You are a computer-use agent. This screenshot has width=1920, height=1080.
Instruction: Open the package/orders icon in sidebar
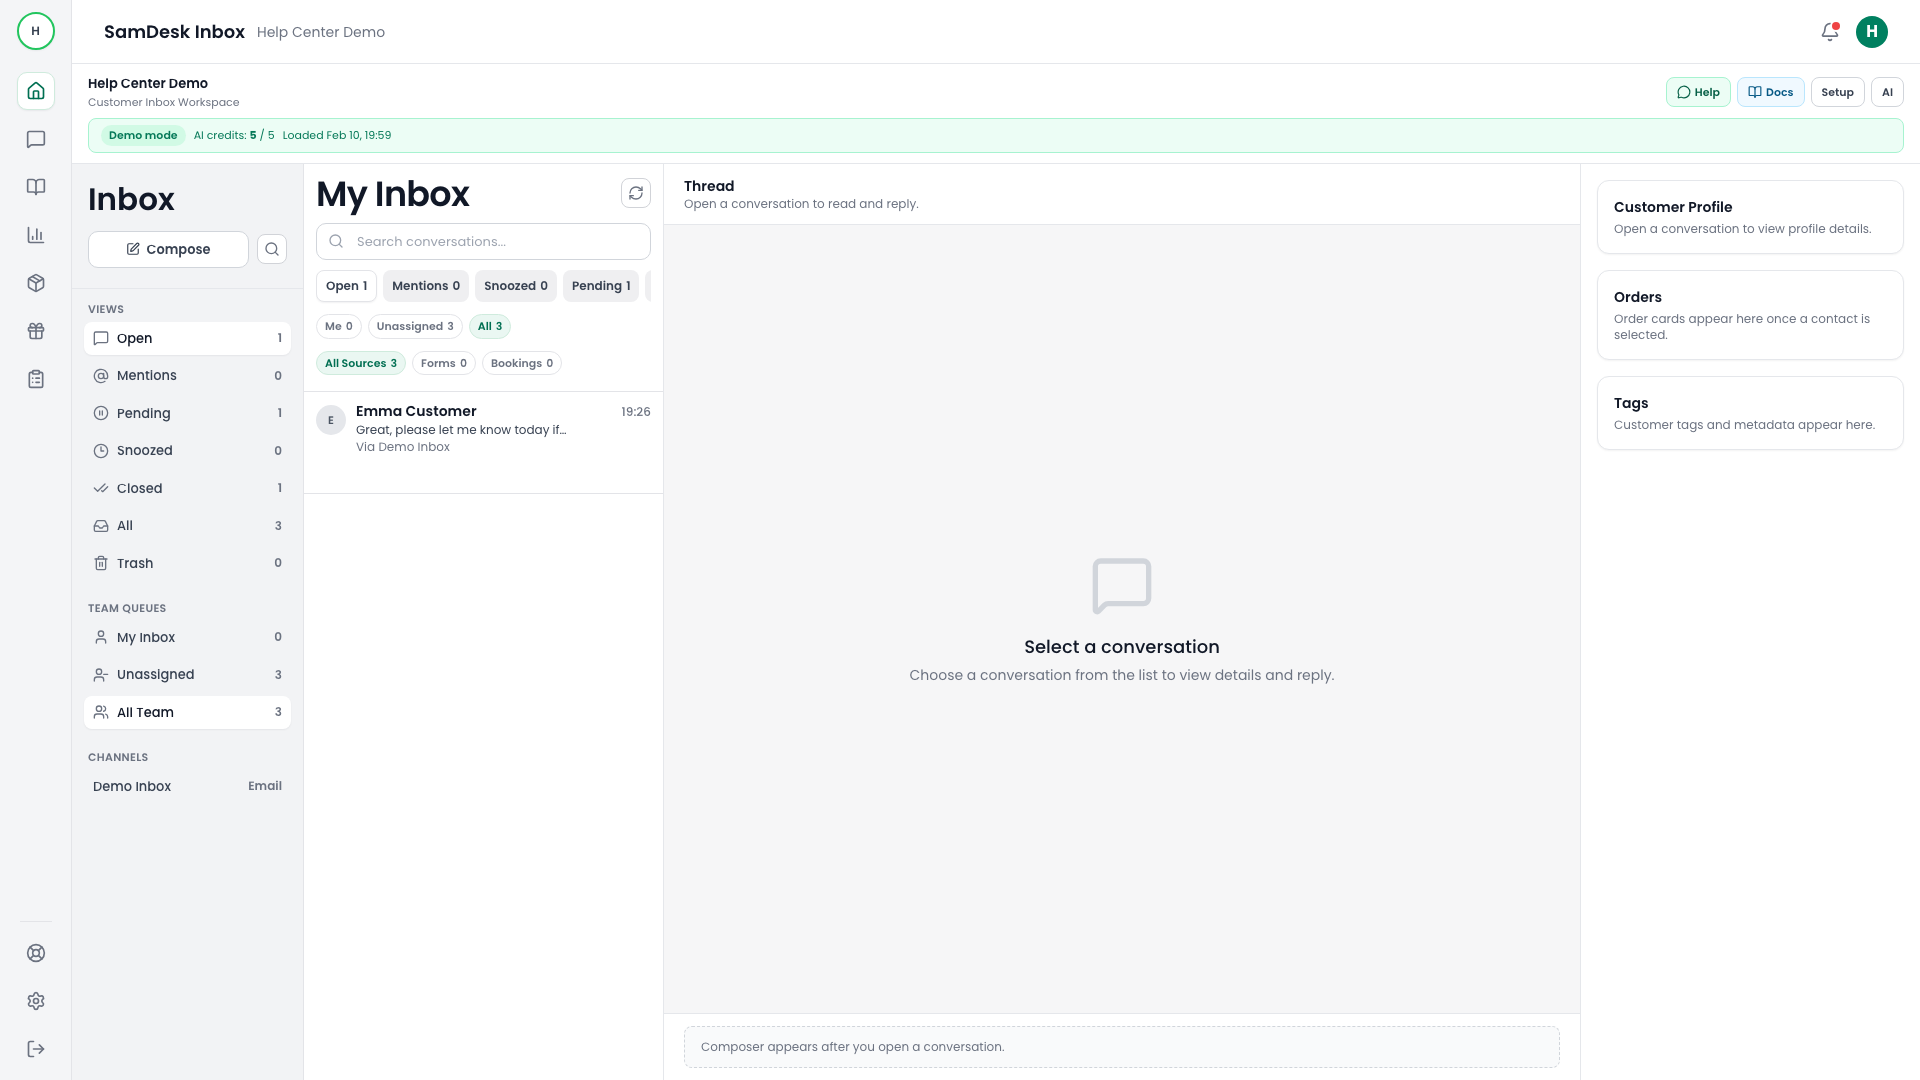(36, 283)
